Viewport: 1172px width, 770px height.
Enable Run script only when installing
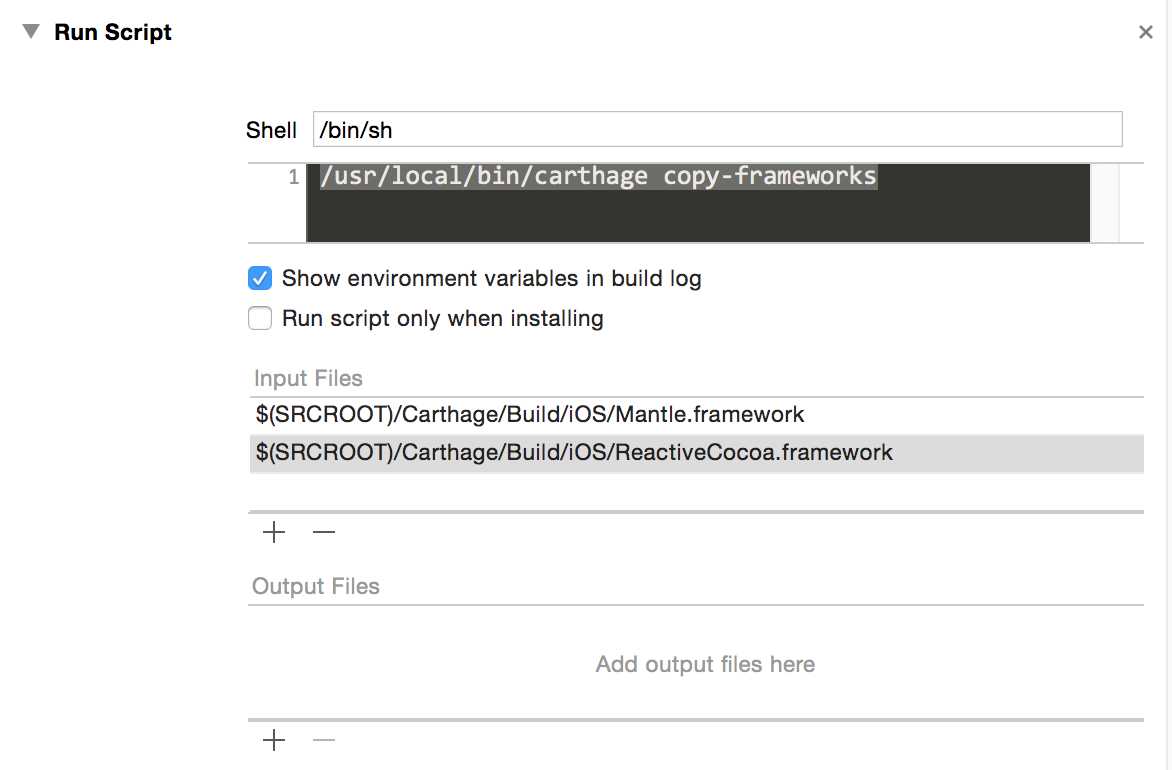coord(260,319)
